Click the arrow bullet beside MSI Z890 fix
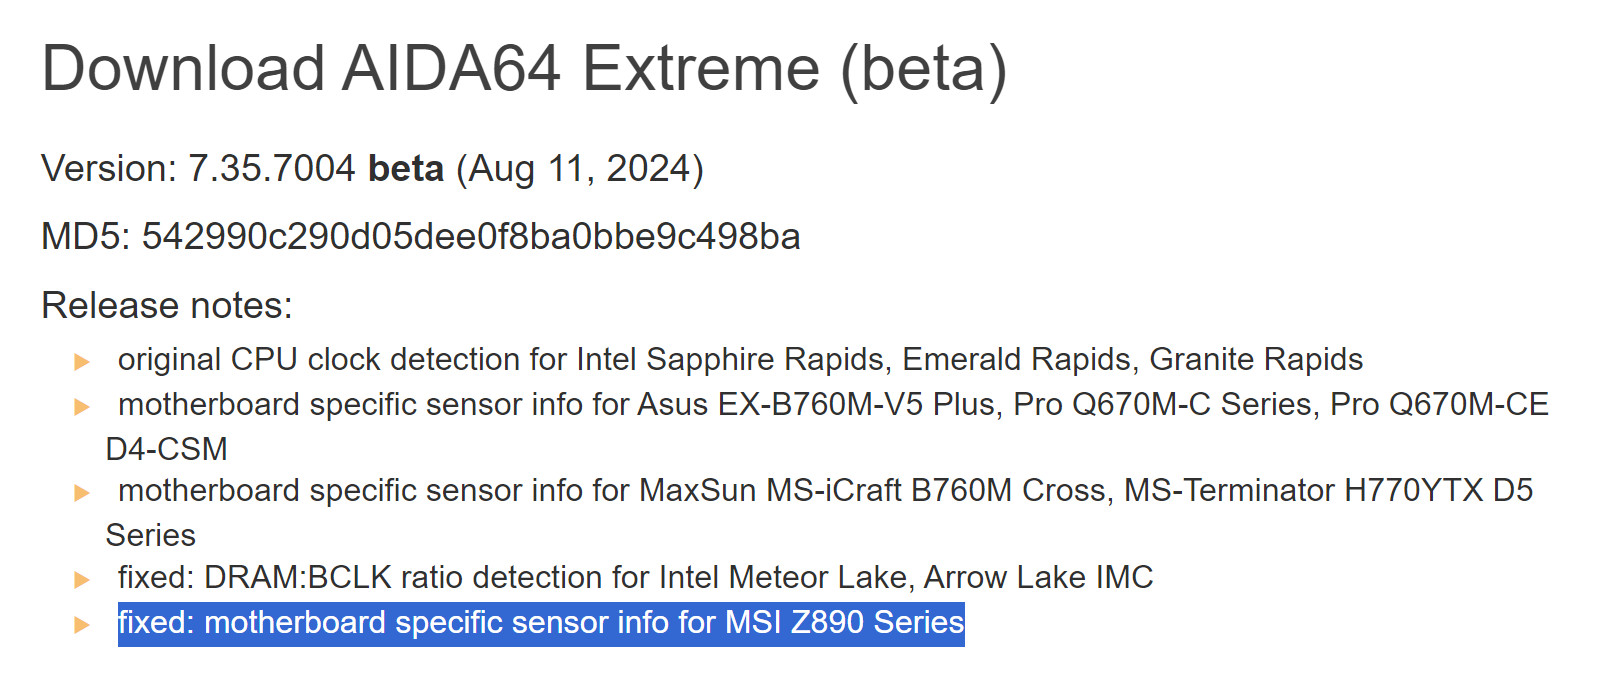 (x=82, y=625)
